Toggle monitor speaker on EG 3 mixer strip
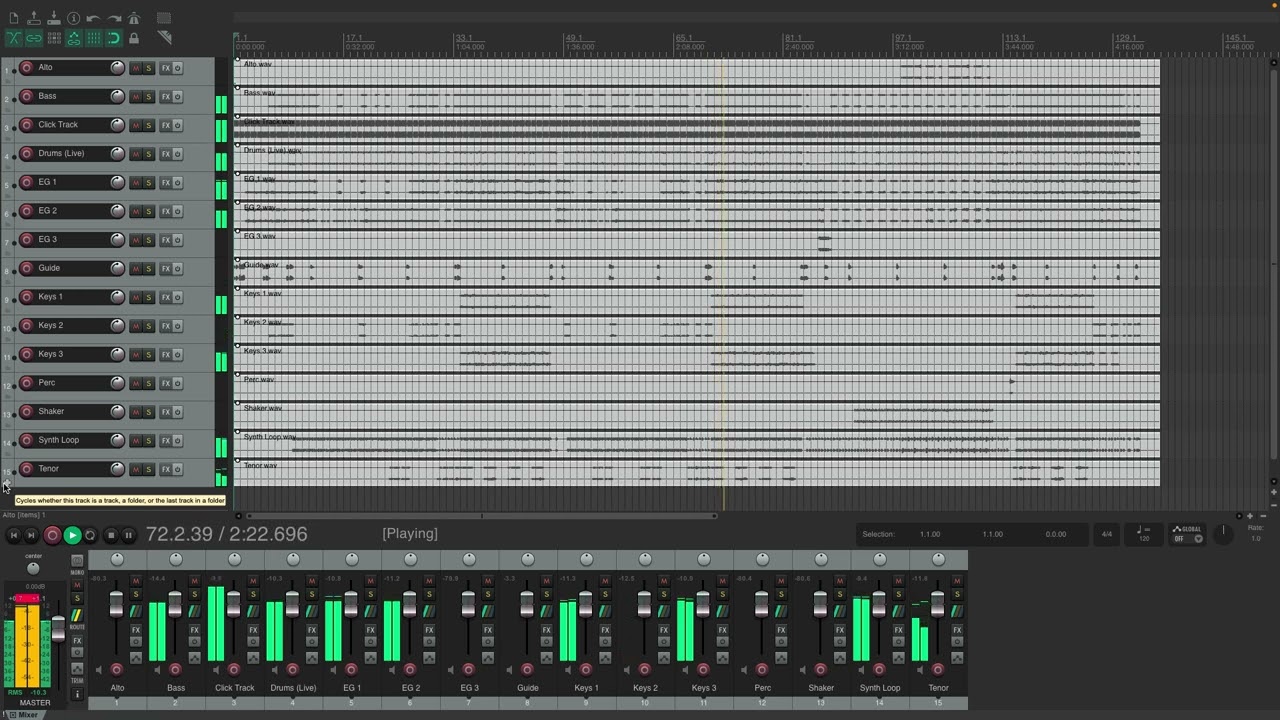Screen dimensions: 1280x720 (451, 670)
